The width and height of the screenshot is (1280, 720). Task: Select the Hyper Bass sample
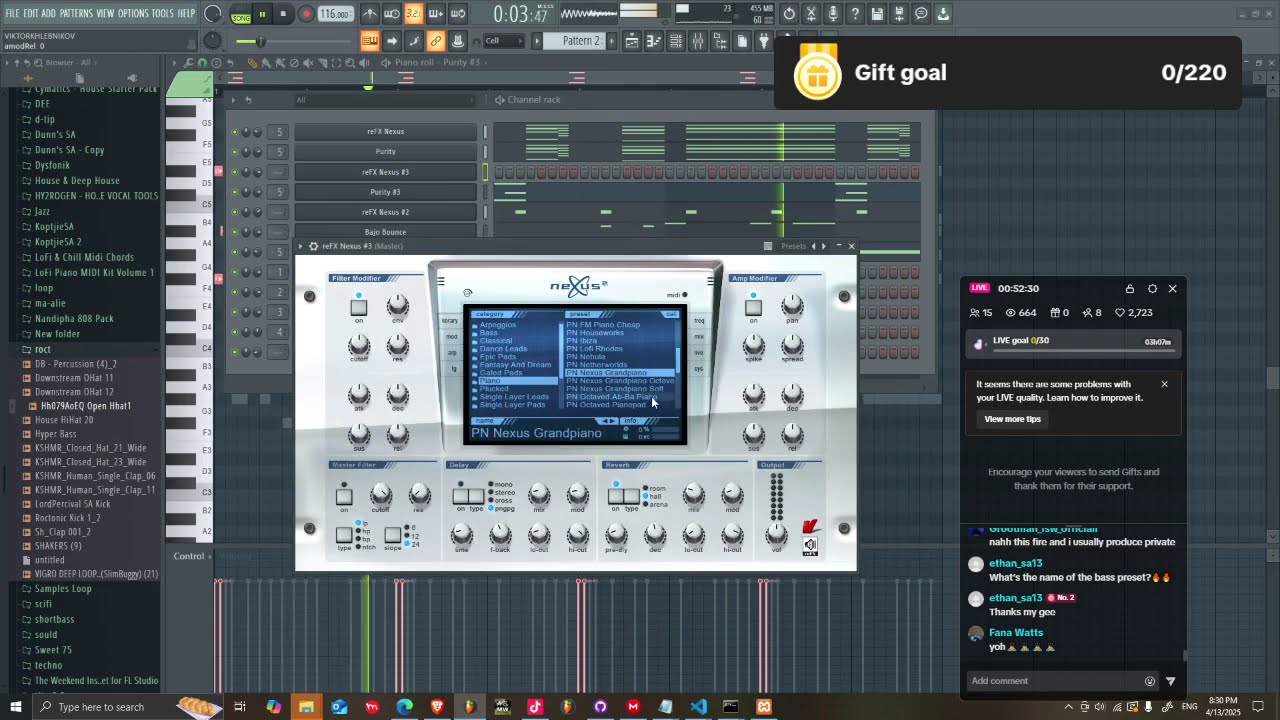coord(55,434)
